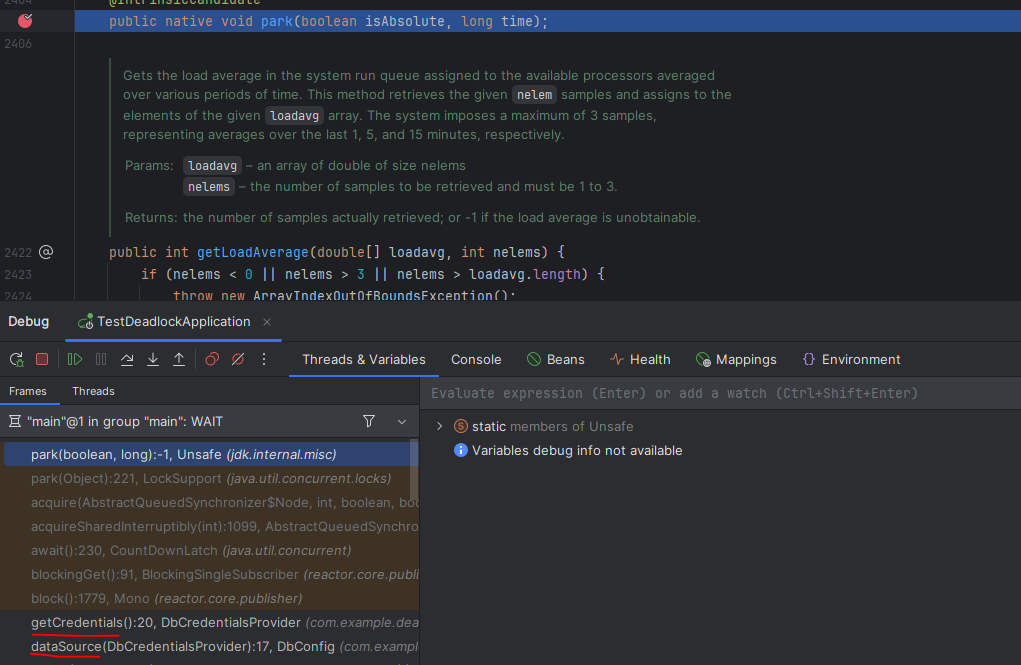Click the 'nelem' chip in the doc description
1021x665 pixels.
click(x=534, y=94)
